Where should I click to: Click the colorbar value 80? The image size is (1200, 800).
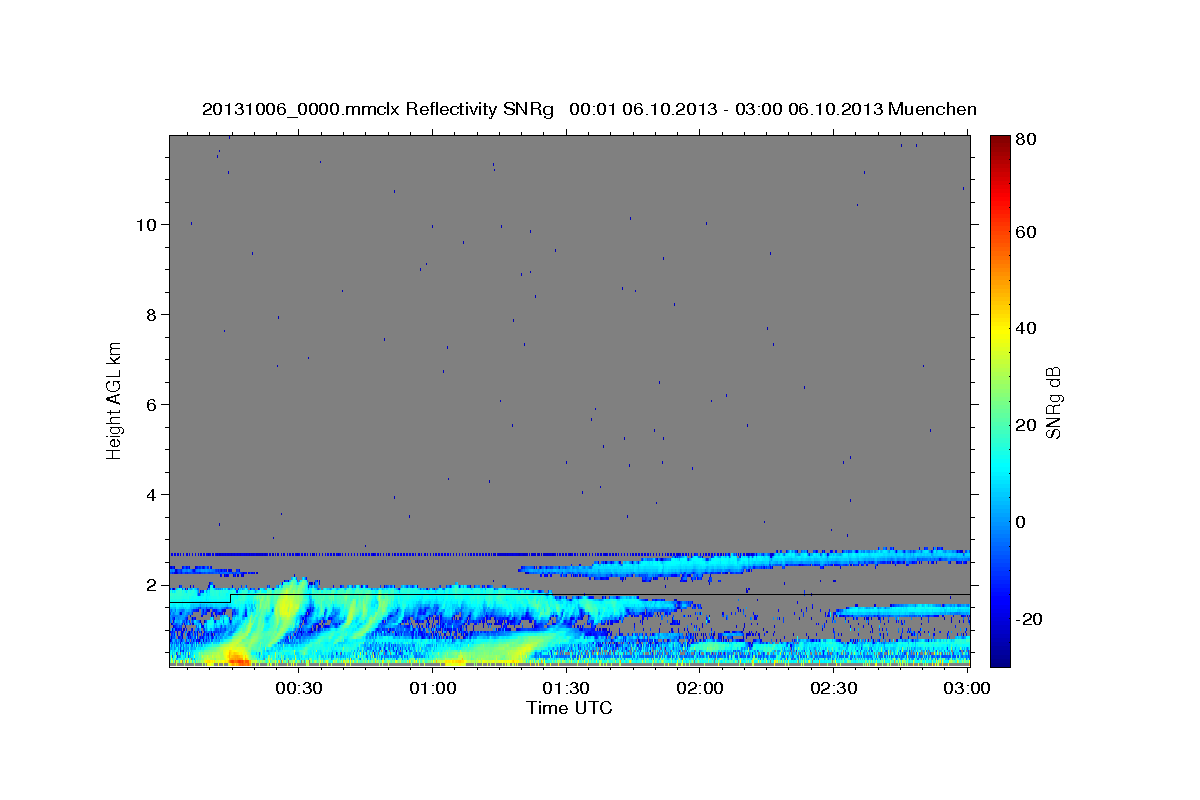(x=1027, y=139)
